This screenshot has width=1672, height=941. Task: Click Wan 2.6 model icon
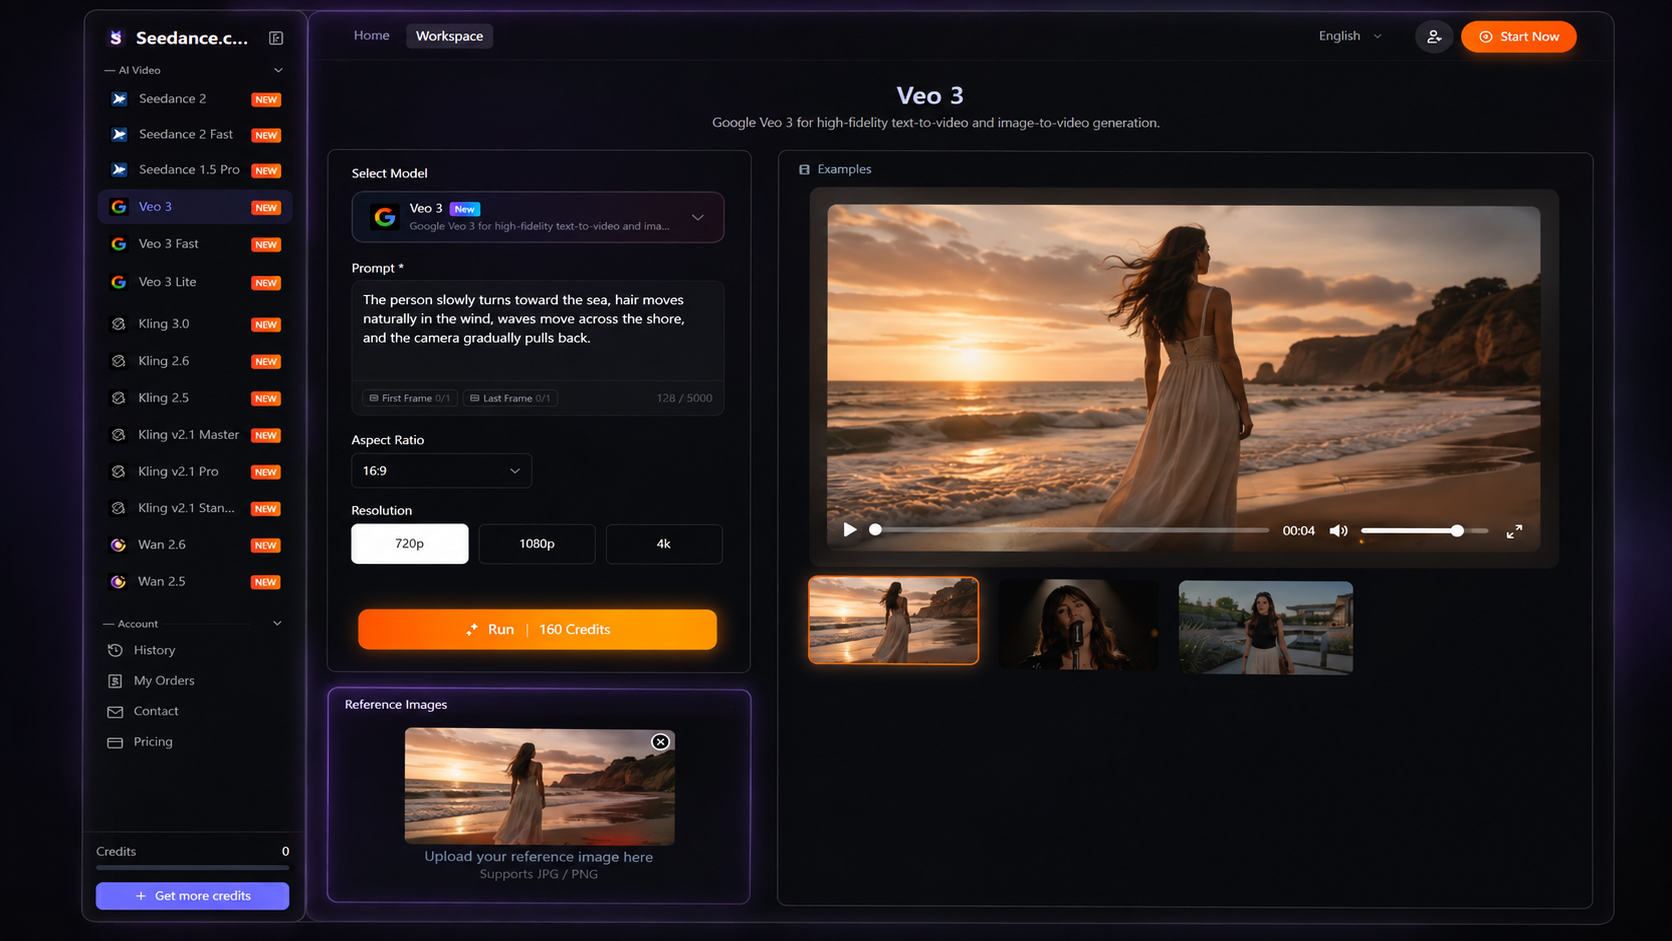(118, 545)
